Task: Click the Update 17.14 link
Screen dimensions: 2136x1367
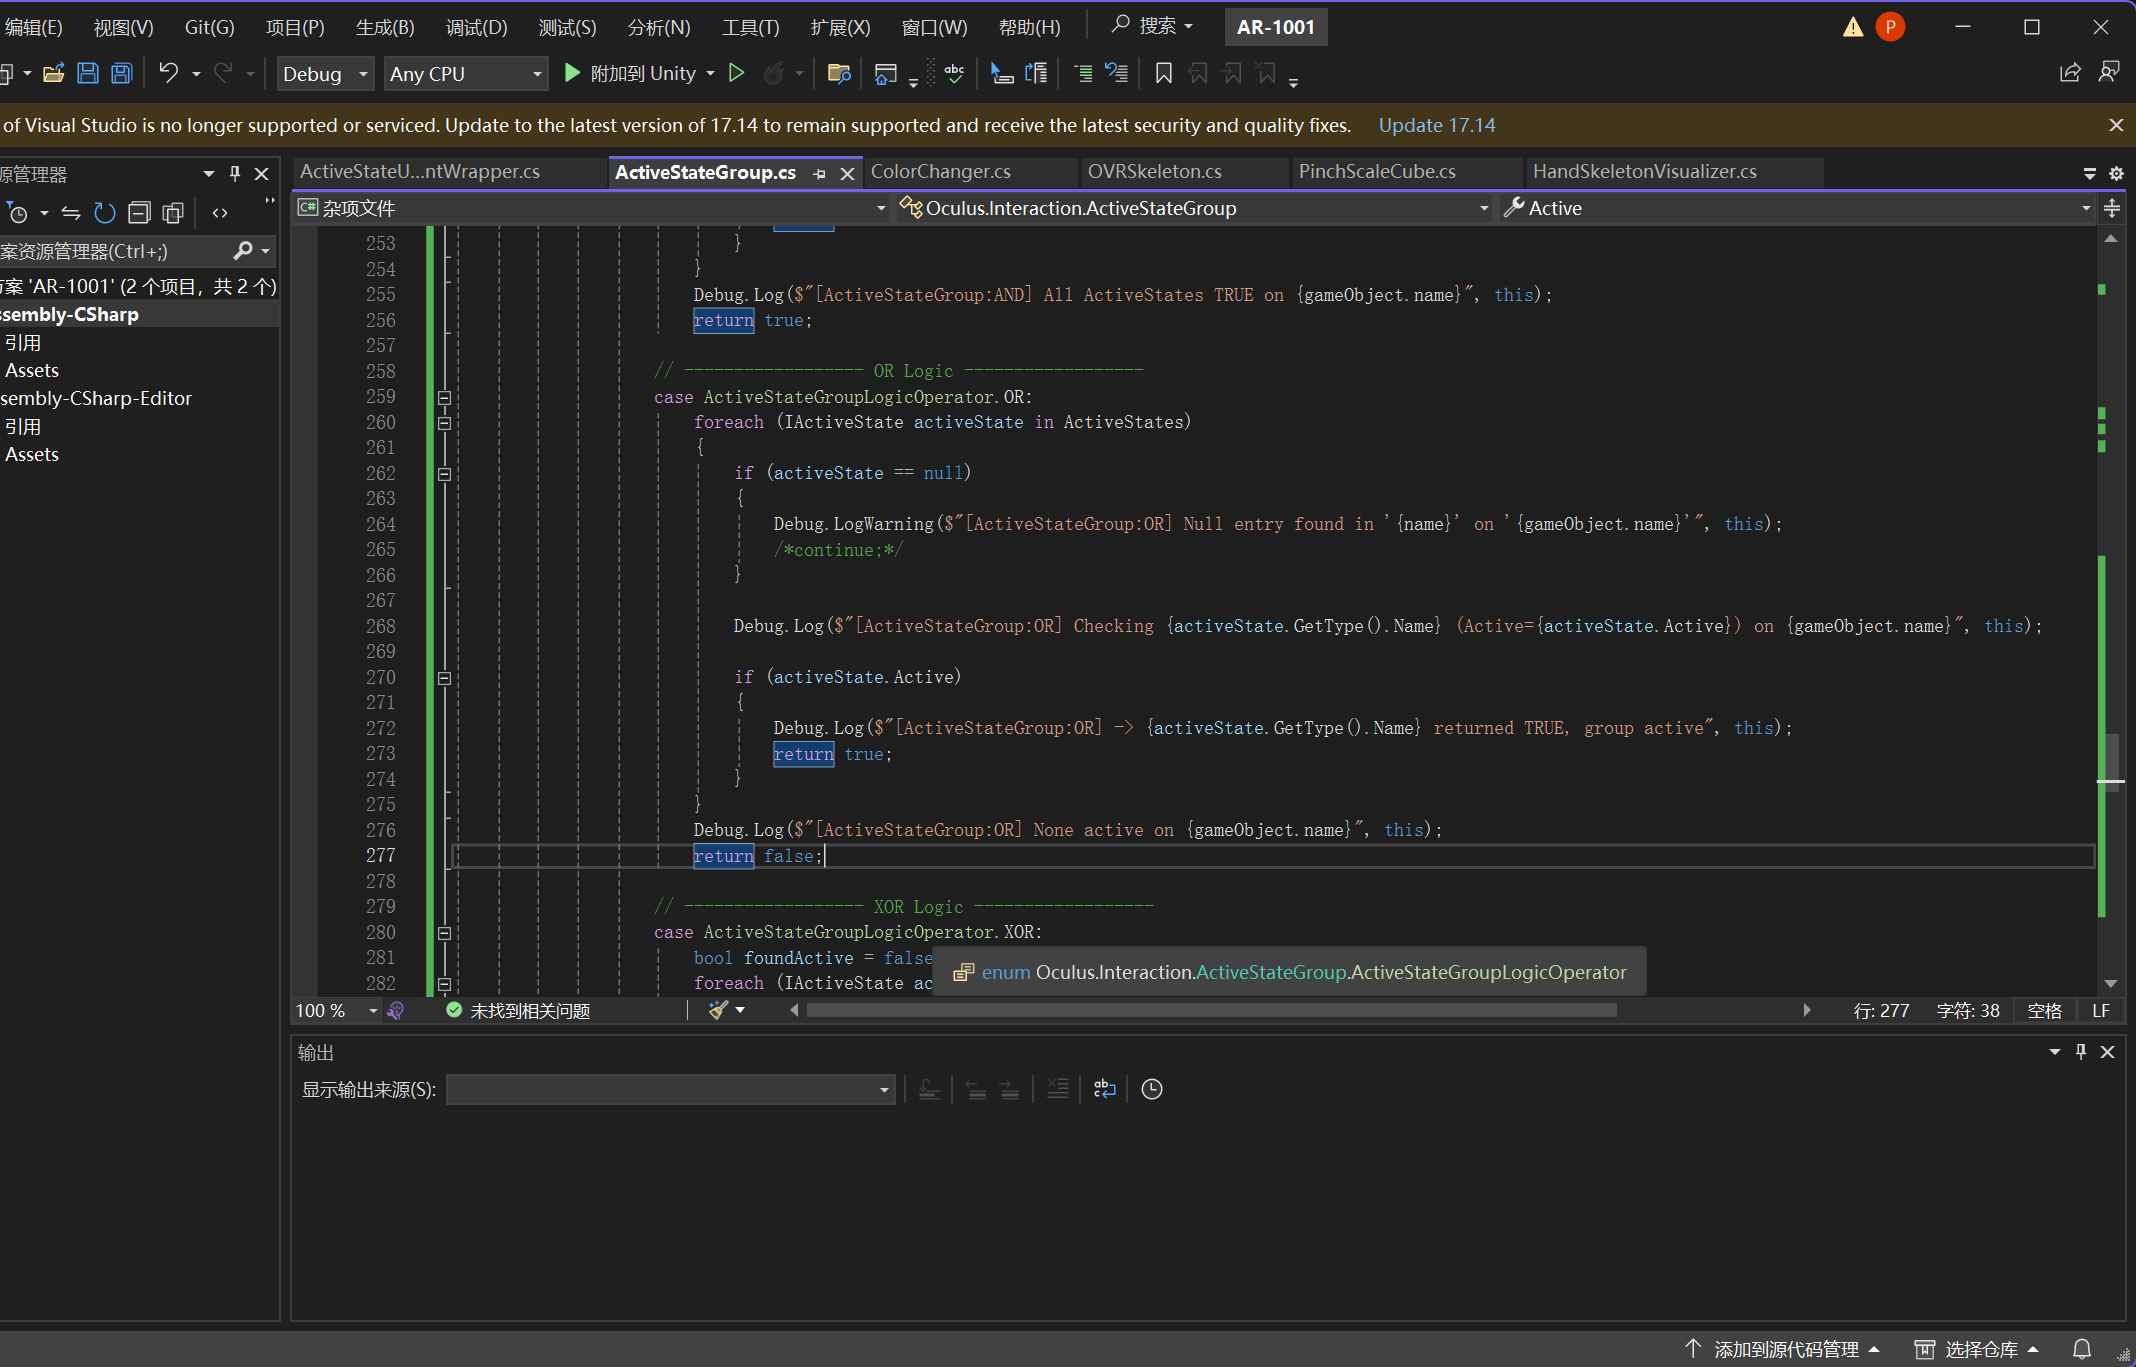Action: pyautogui.click(x=1436, y=125)
